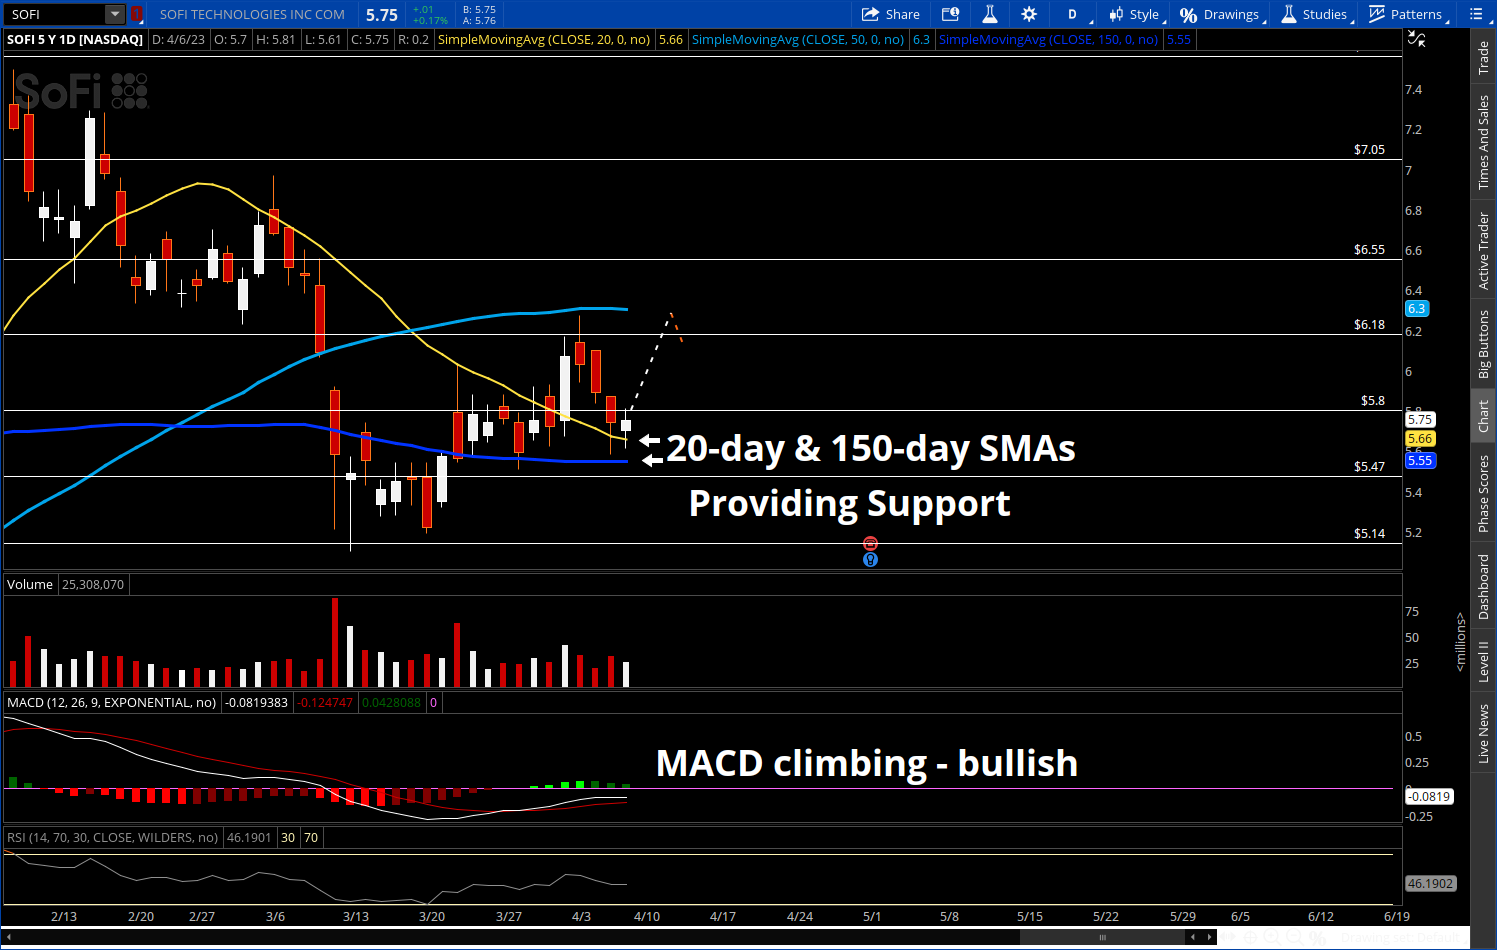Click the blue 6.3 price bubble
The image size is (1497, 950).
point(1417,308)
